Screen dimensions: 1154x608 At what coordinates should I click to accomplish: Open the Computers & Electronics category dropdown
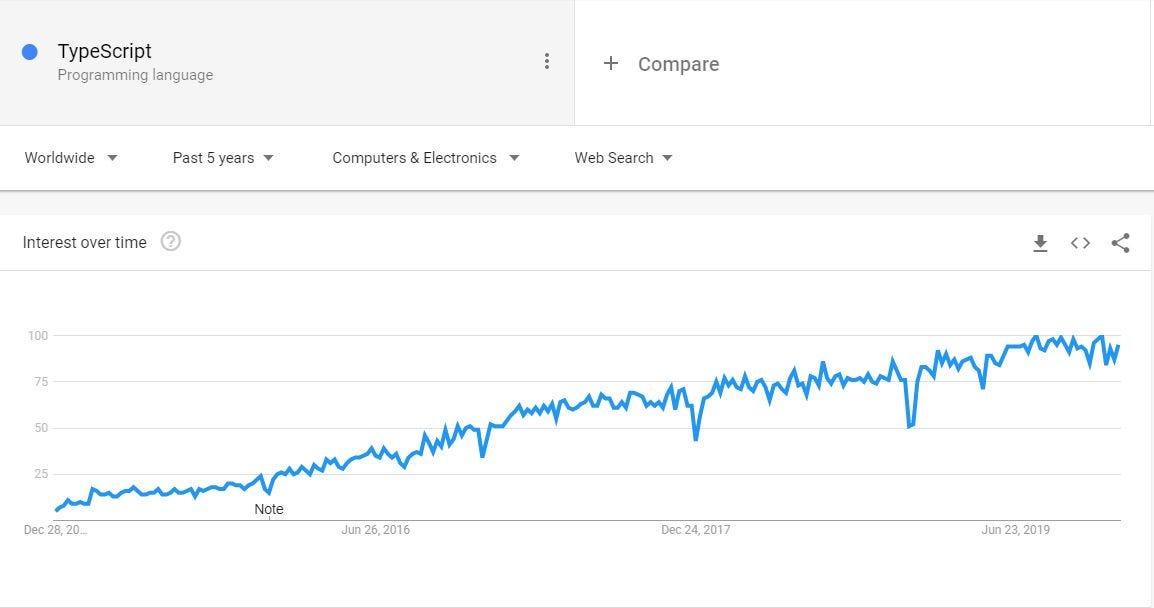click(425, 158)
